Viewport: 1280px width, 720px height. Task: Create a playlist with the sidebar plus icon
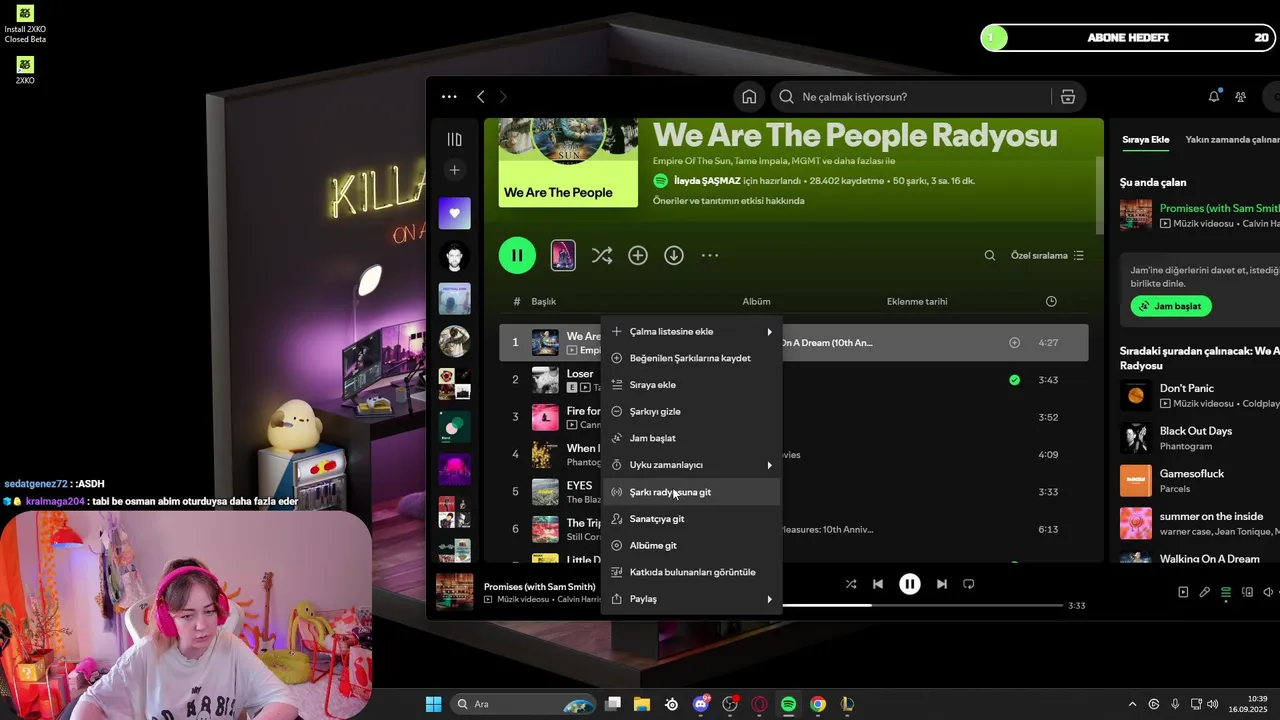click(454, 170)
